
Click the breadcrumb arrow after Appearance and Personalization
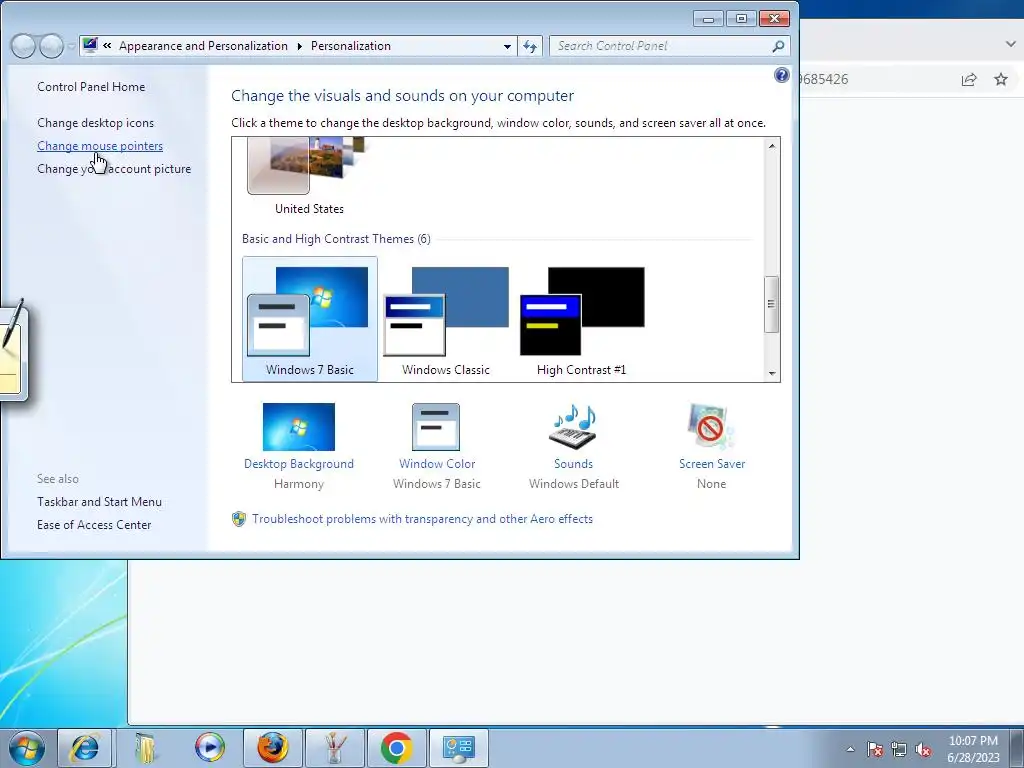click(299, 46)
